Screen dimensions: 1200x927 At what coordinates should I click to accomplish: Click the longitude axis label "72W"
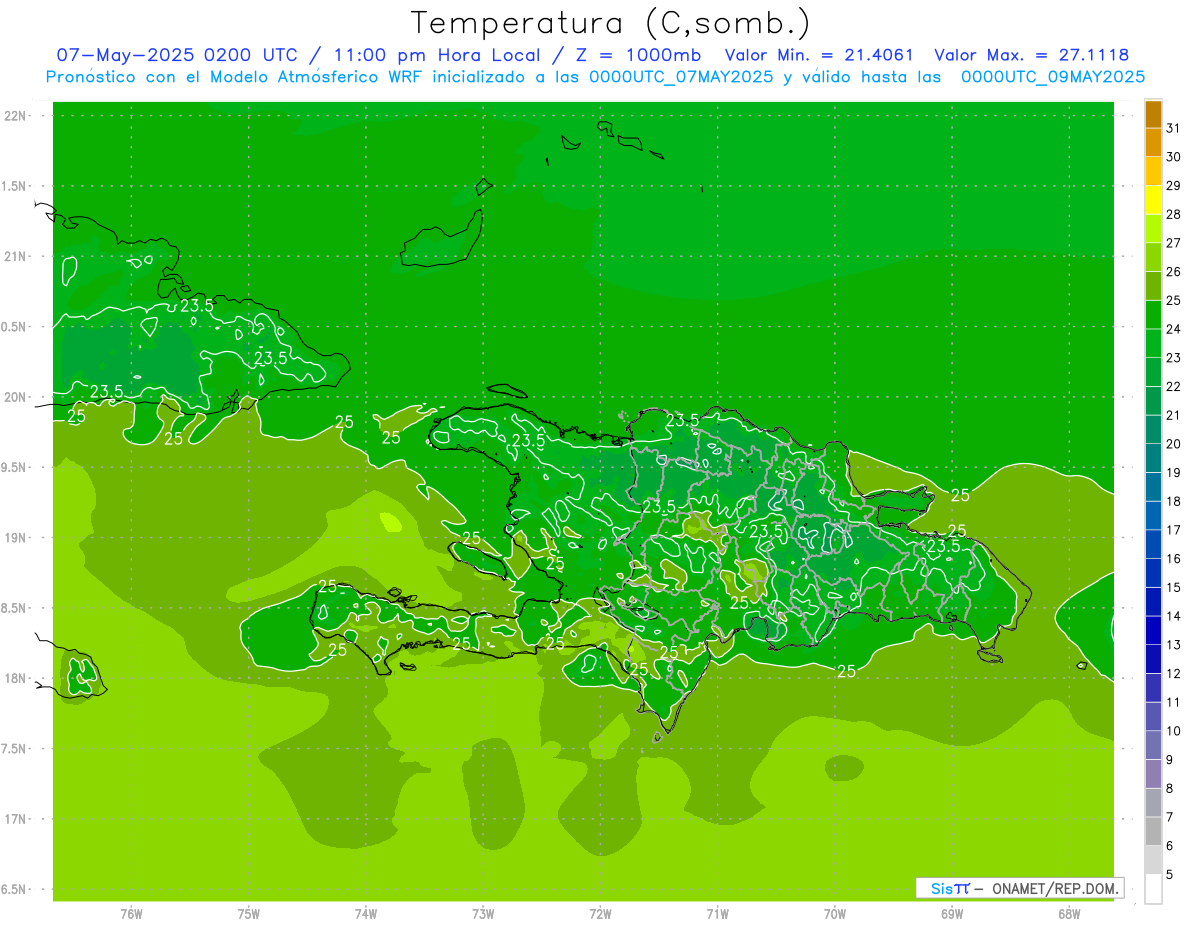point(601,914)
